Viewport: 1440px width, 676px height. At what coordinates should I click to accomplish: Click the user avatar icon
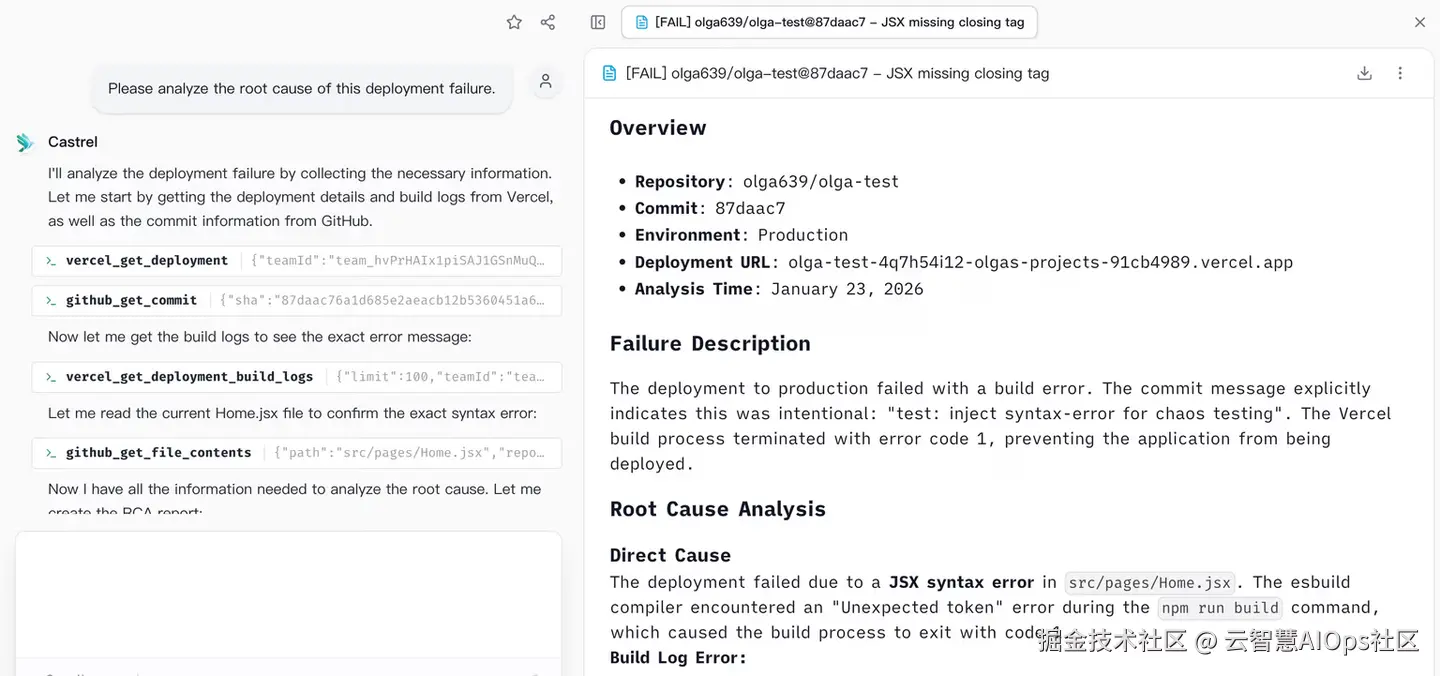click(545, 82)
